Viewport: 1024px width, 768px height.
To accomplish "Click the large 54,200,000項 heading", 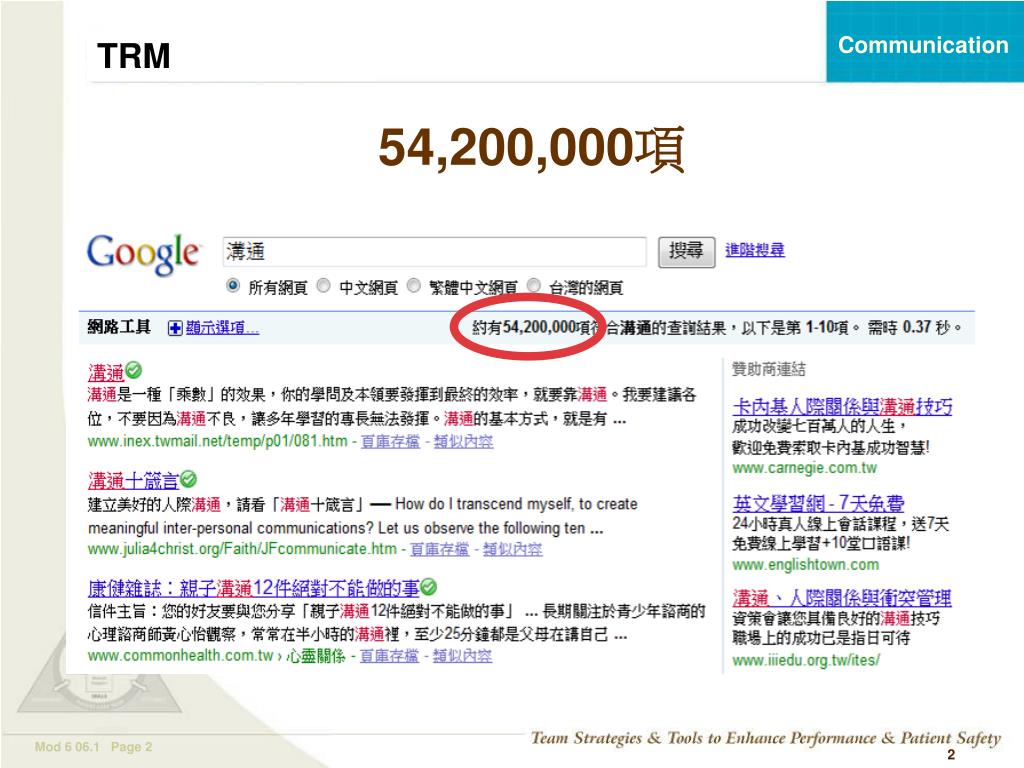I will (531, 148).
